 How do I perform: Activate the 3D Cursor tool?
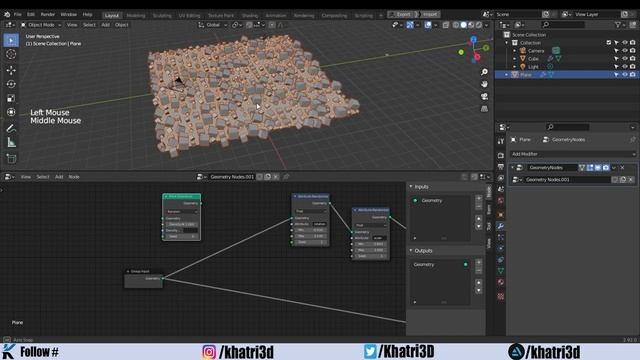pyautogui.click(x=11, y=54)
